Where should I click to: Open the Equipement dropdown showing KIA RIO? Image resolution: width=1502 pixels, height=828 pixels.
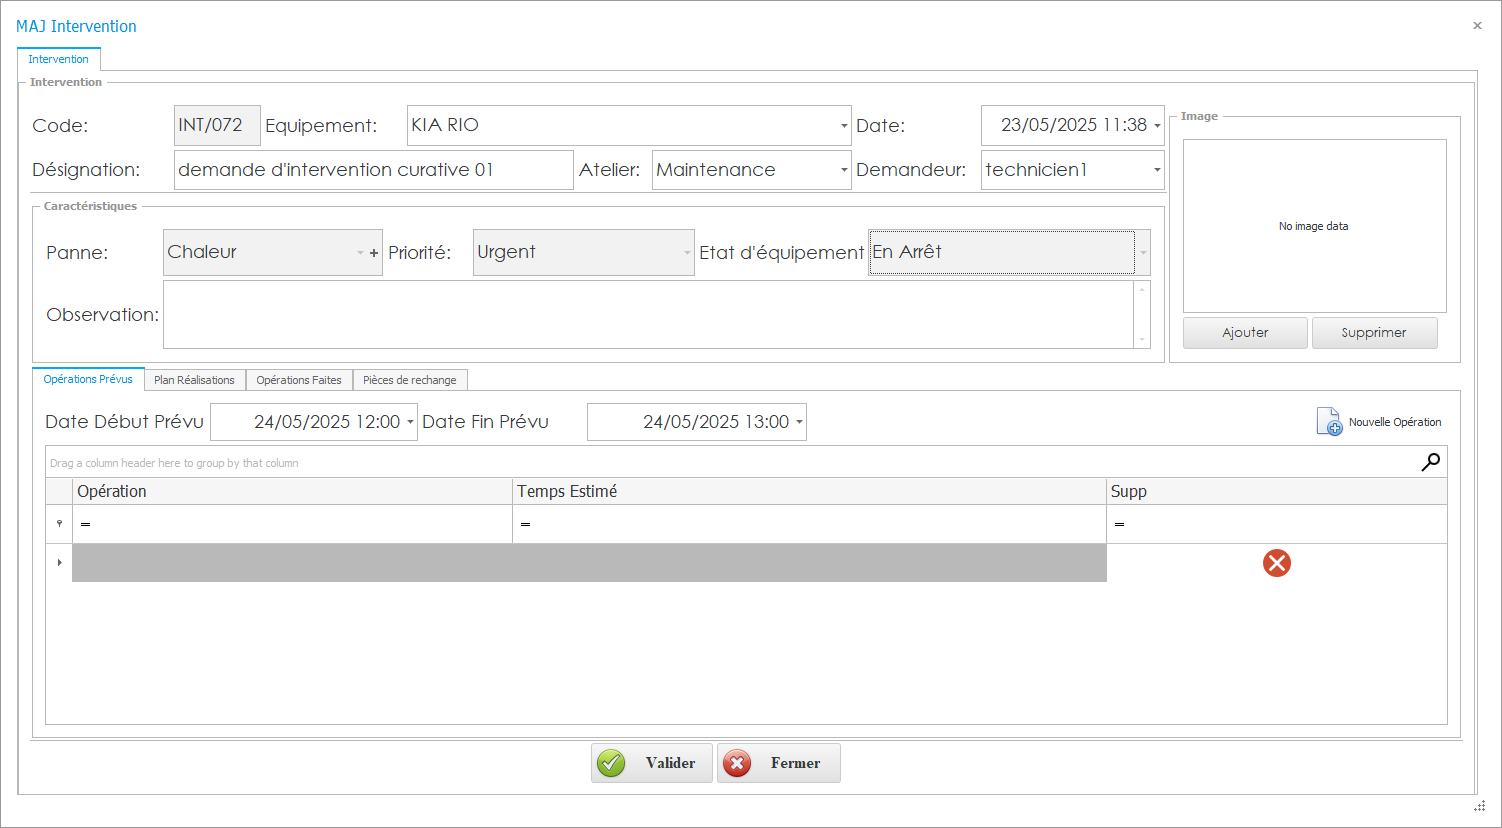pos(843,126)
